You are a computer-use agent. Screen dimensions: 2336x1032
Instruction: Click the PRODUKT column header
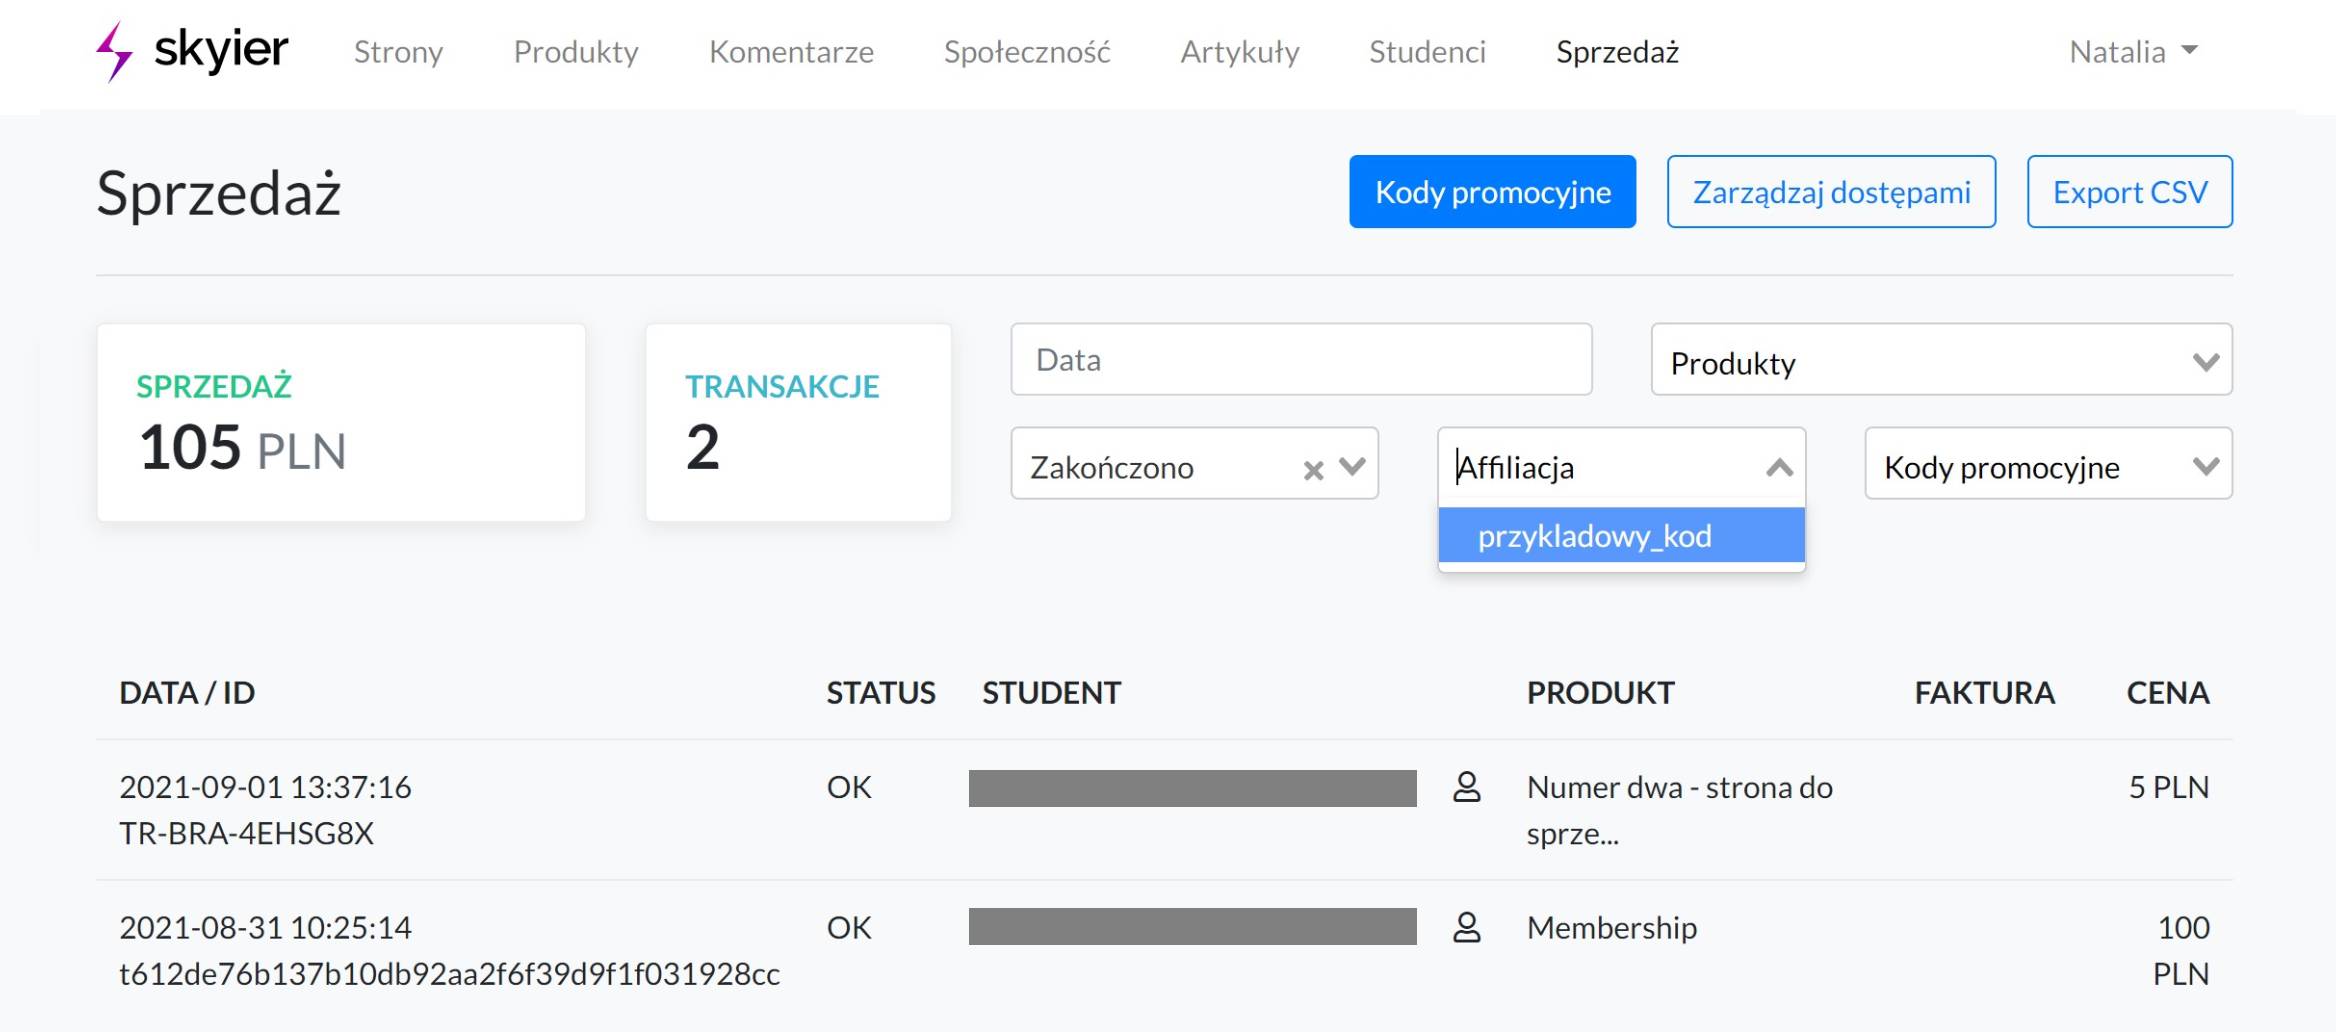(1600, 693)
